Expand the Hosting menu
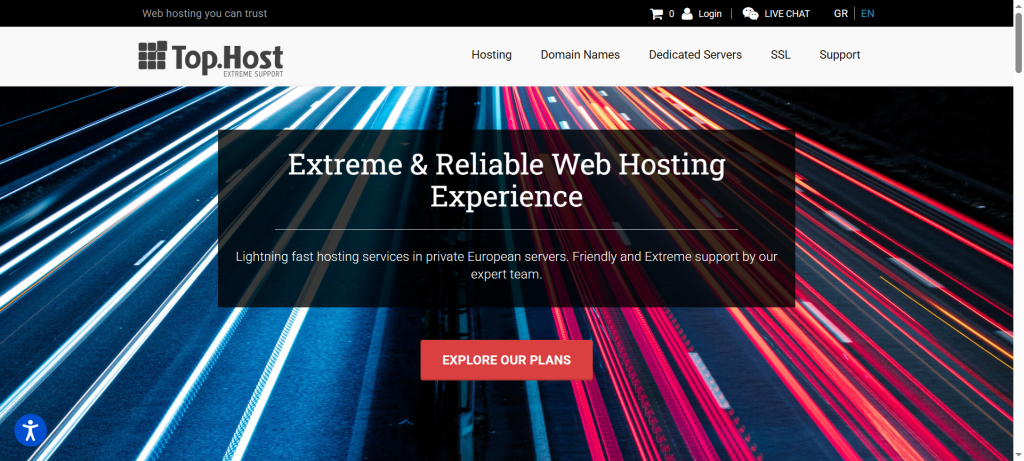Screen dimensions: 1024x461 (491, 55)
